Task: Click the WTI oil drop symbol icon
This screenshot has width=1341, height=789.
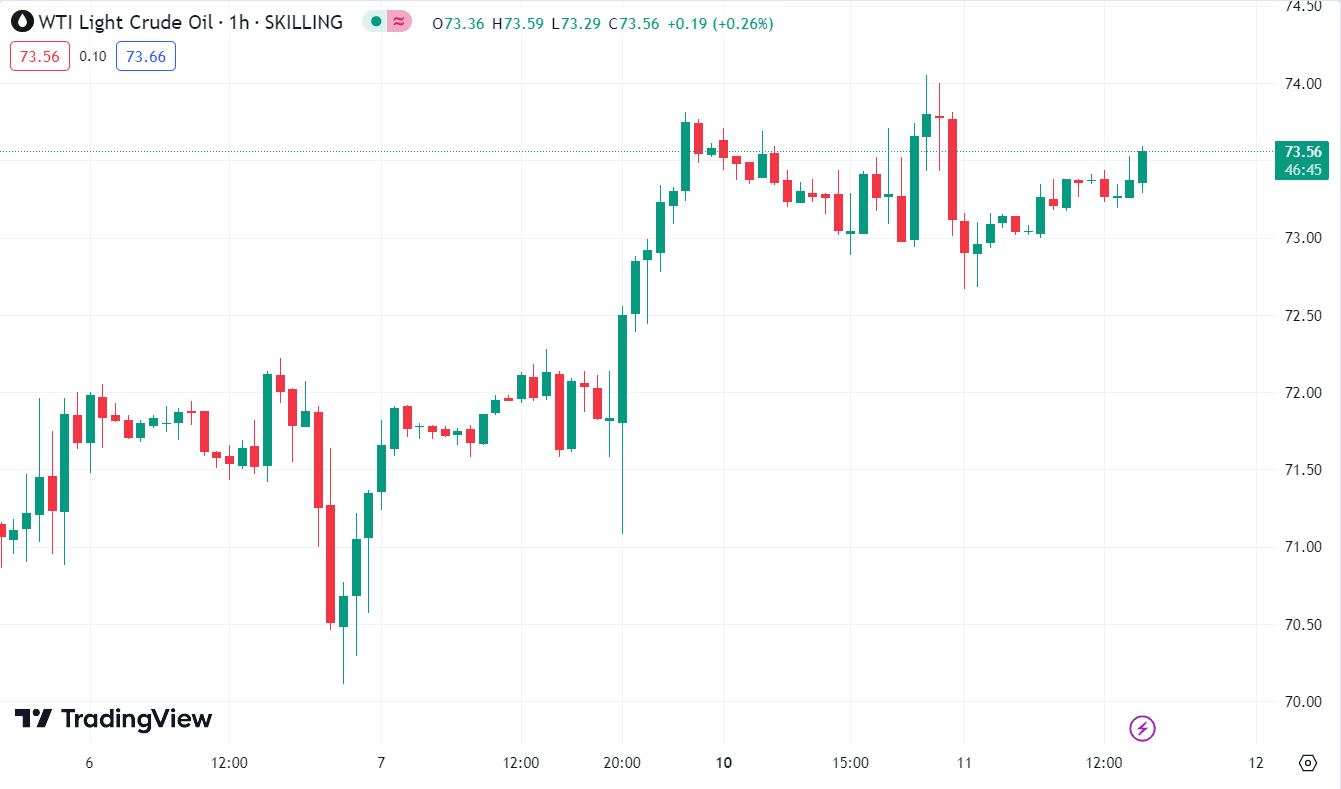Action: (21, 22)
